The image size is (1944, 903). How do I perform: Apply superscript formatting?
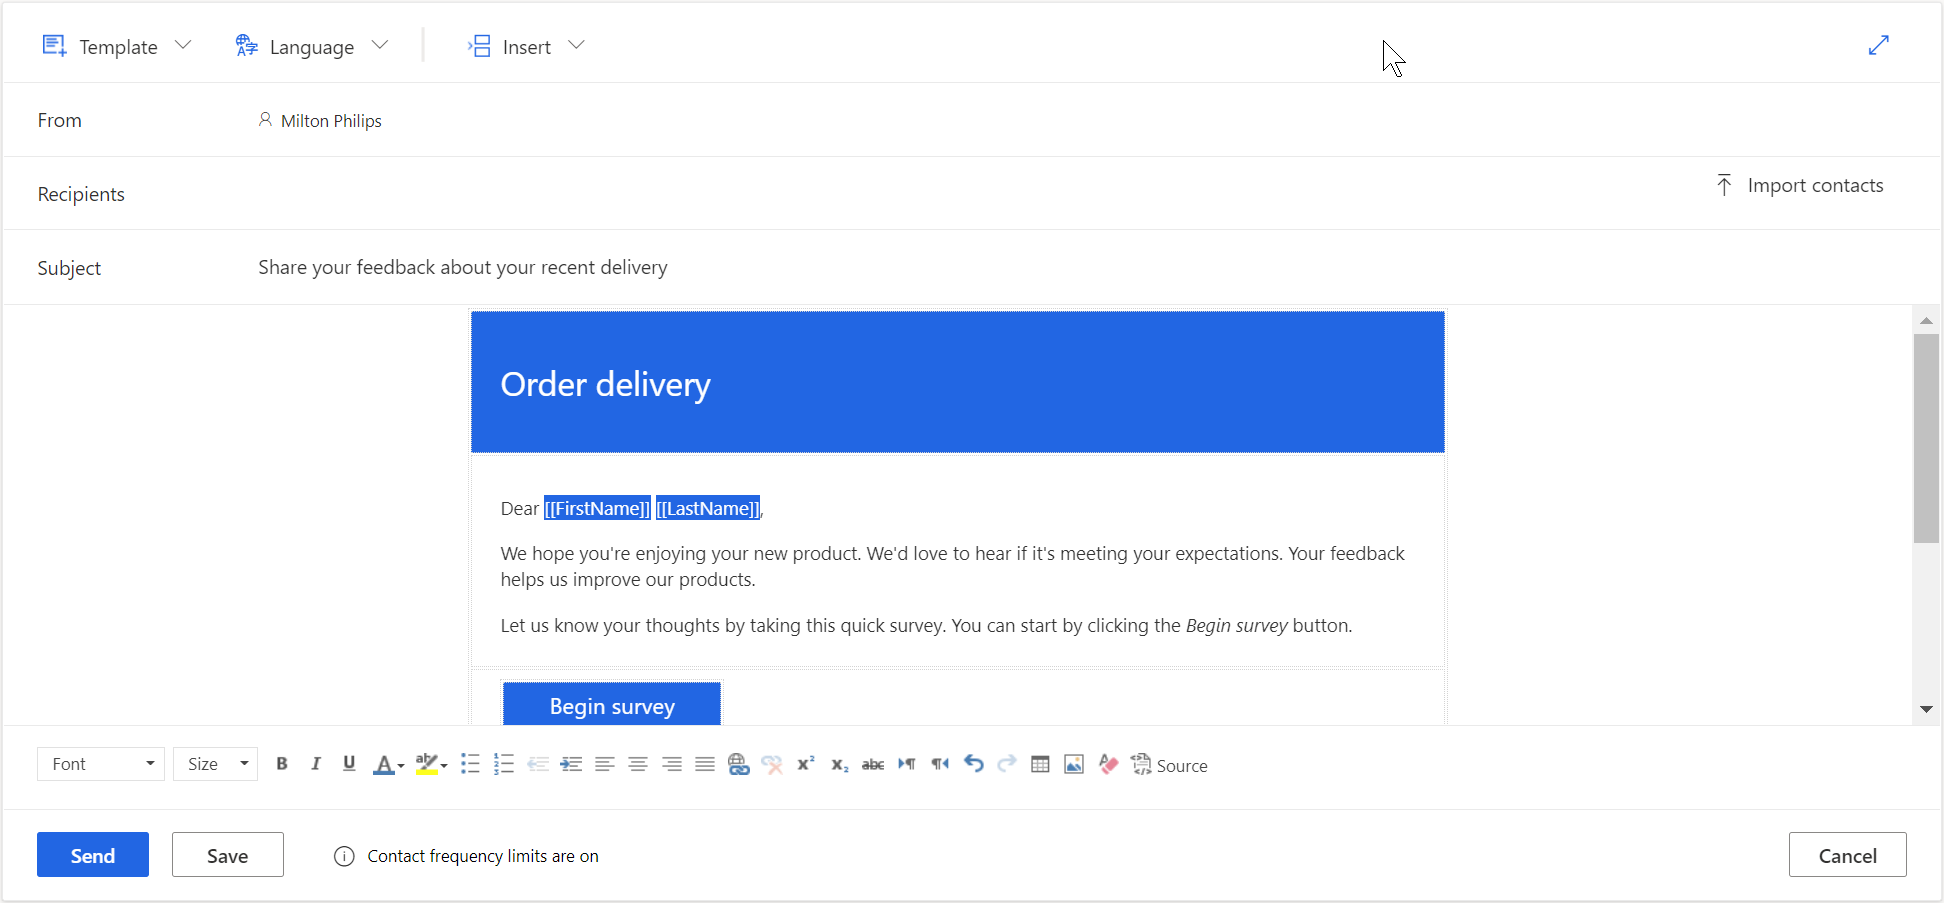coord(806,764)
